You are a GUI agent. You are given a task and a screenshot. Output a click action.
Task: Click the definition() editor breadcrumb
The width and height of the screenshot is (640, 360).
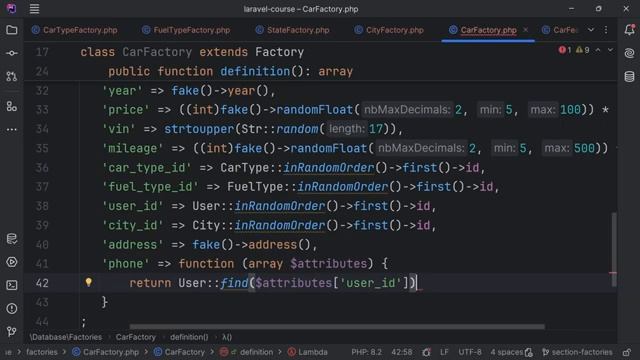[189, 337]
